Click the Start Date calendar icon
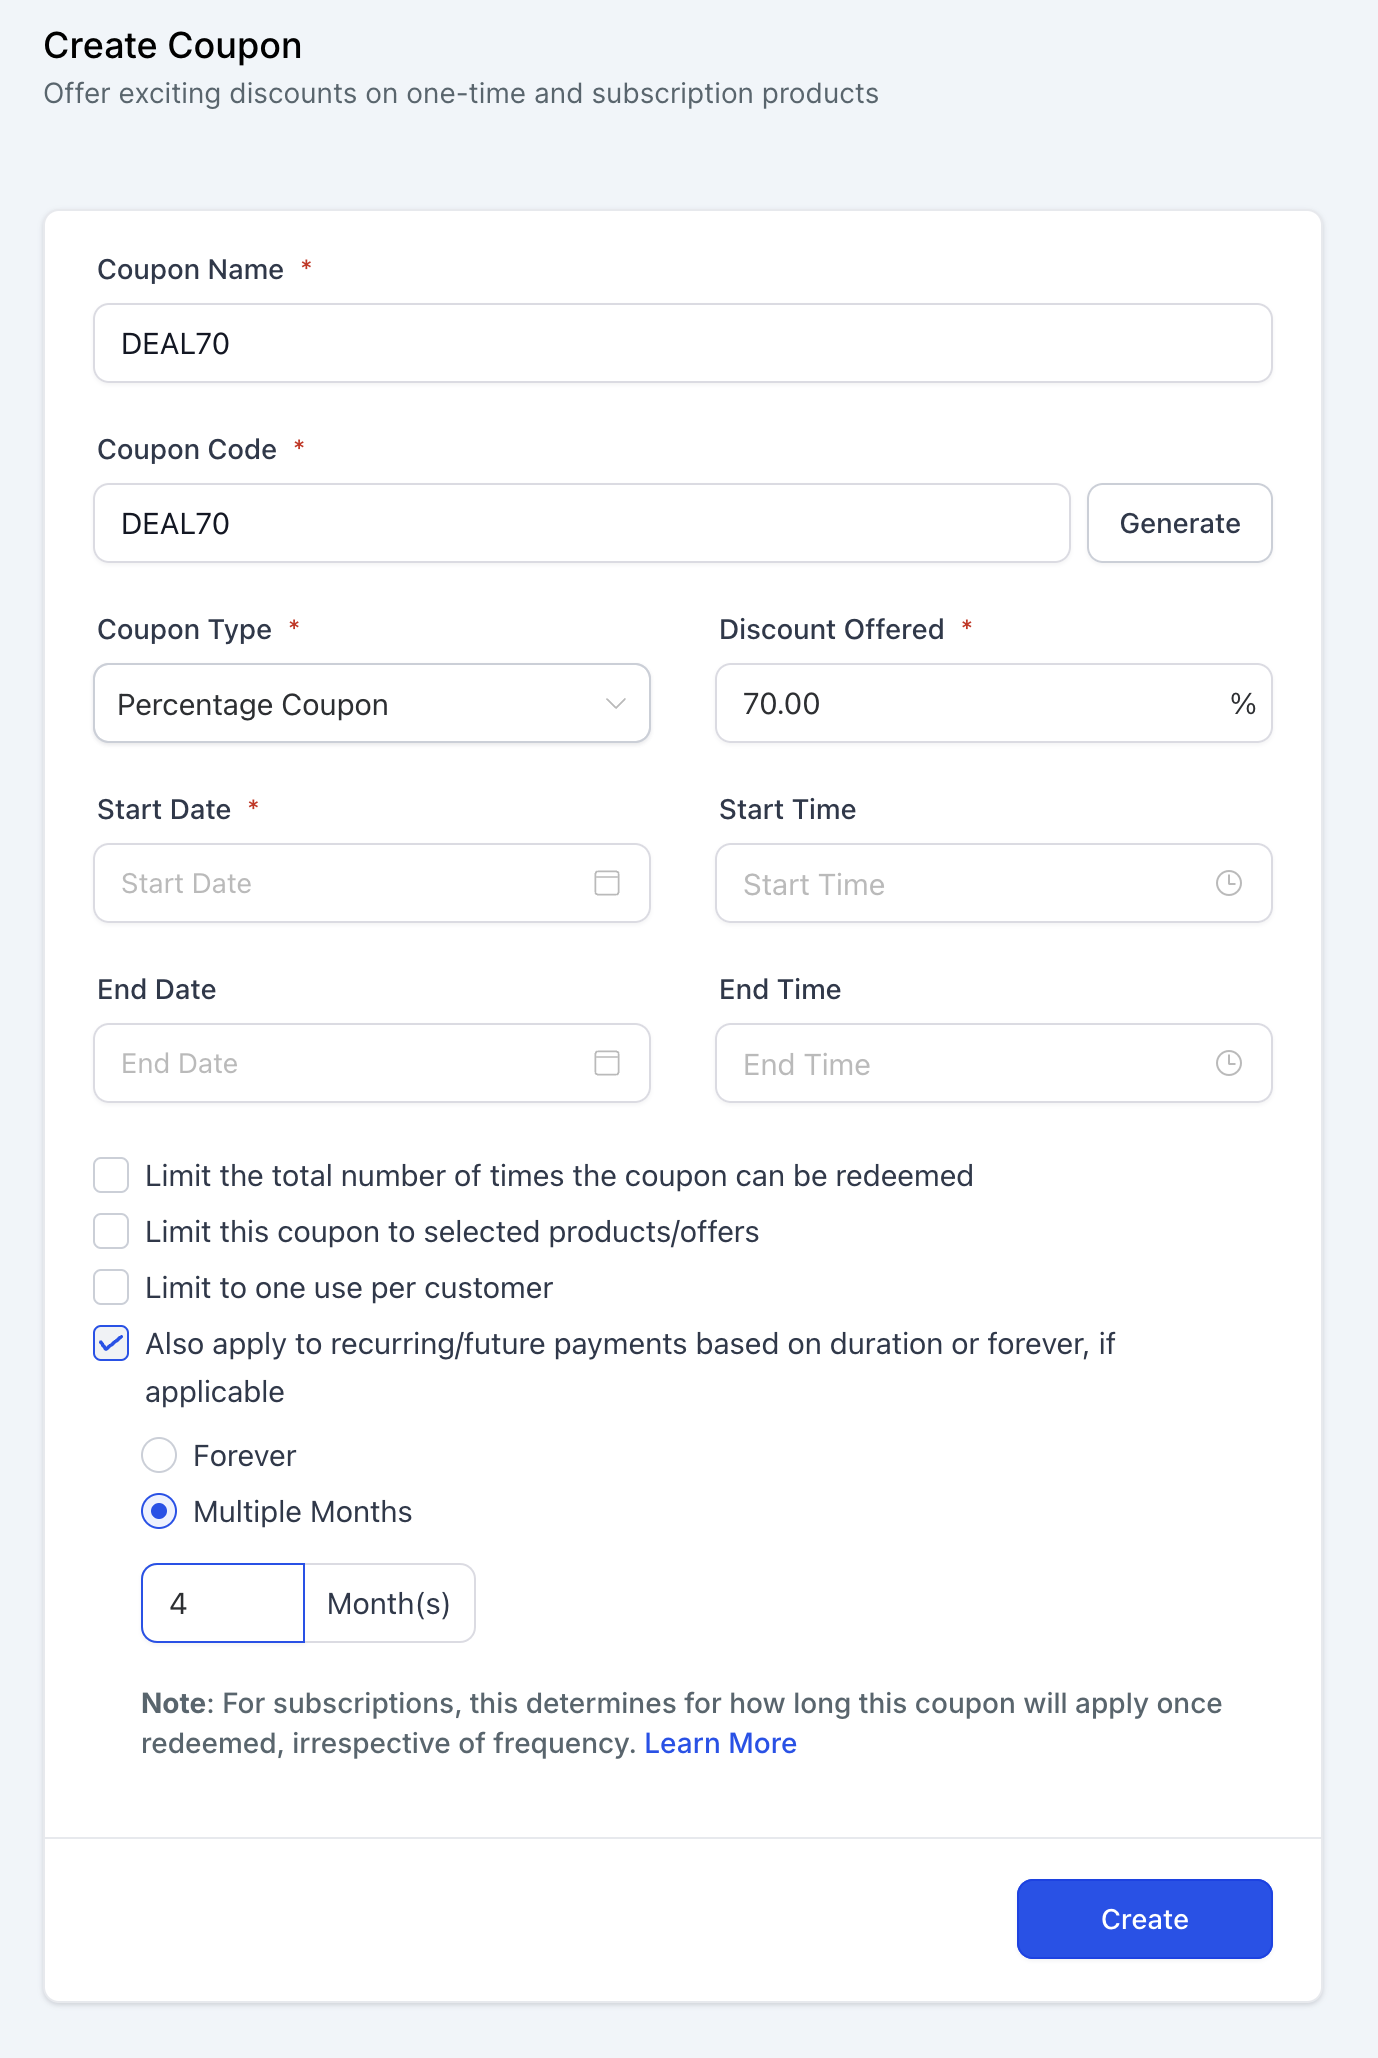Screen dimensions: 1378x2058 [607, 883]
